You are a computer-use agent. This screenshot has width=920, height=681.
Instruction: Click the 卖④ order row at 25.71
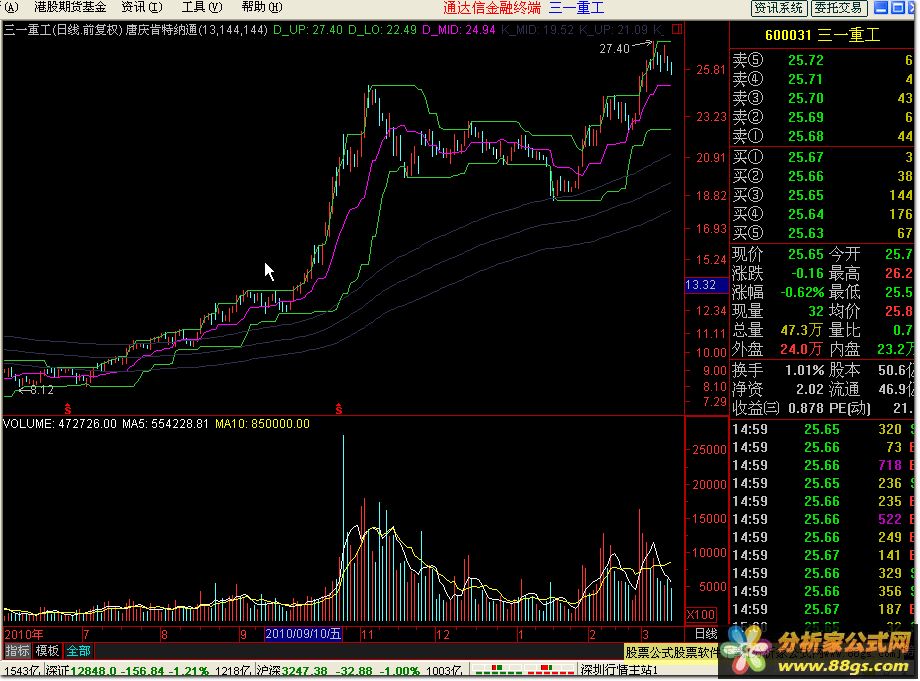pos(823,79)
